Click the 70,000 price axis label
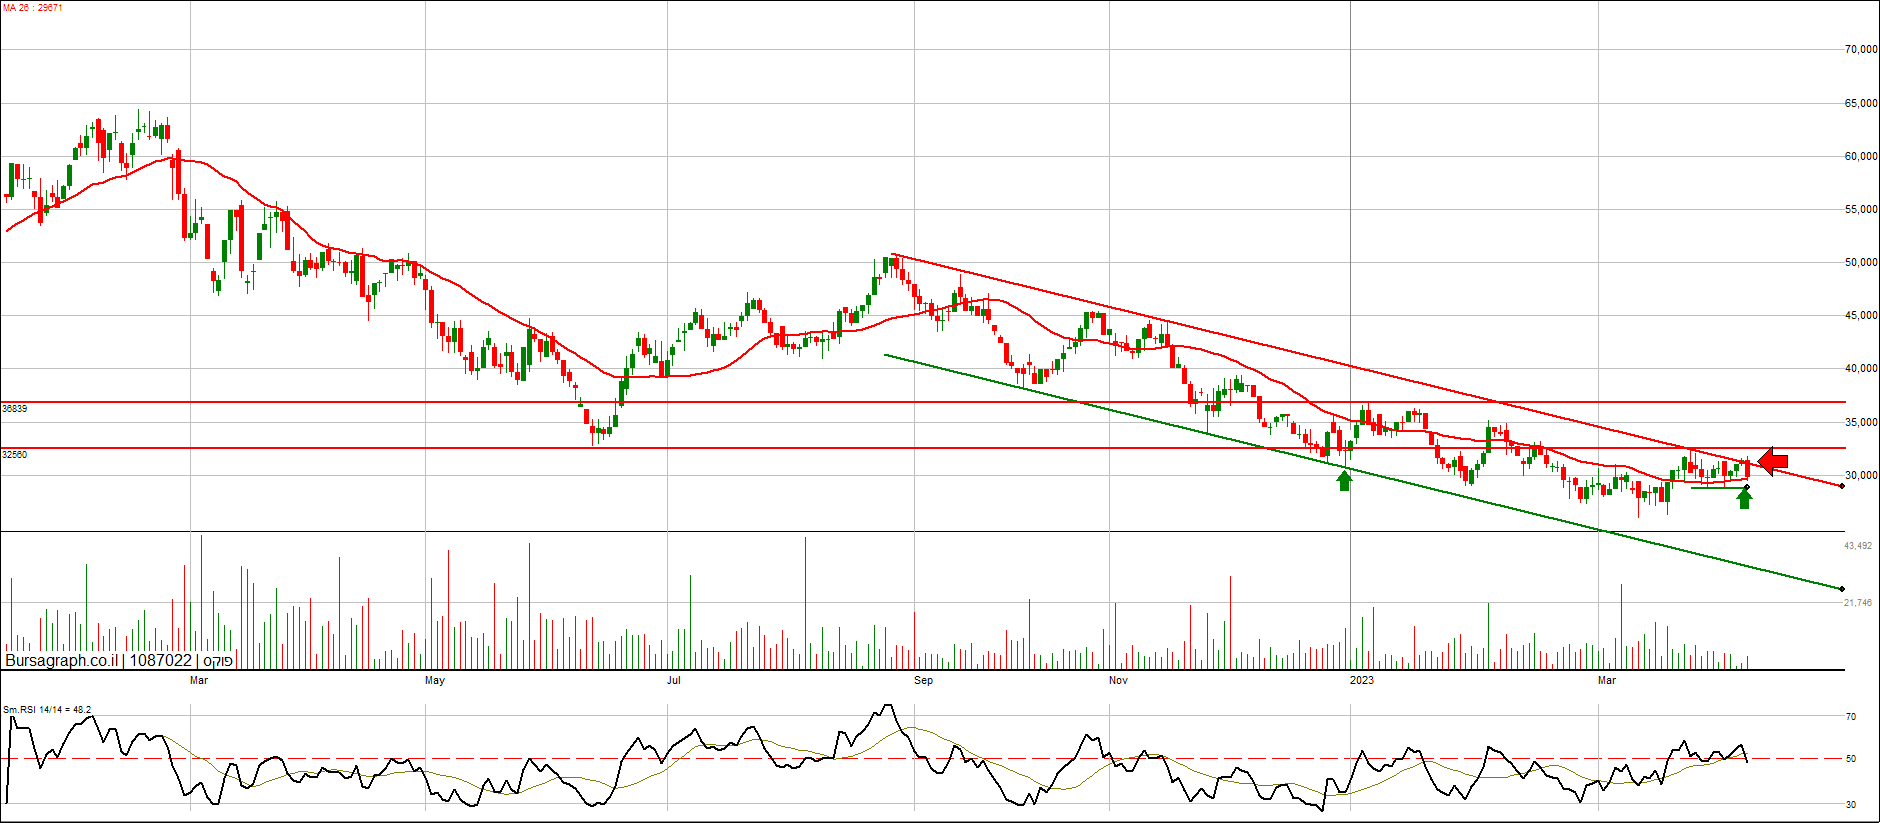Screen dimensions: 1880x823 1861,49
